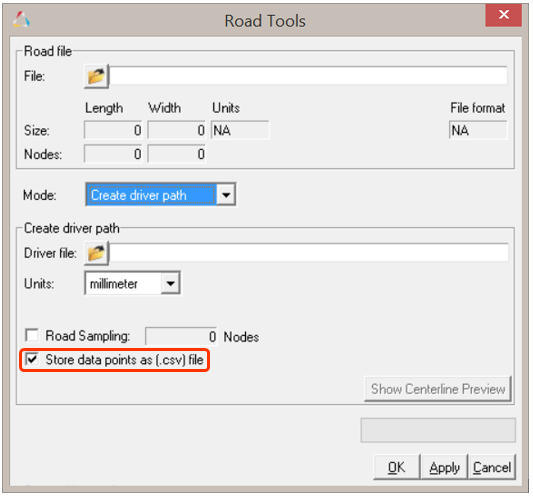Viewport: 533px width, 498px height.
Task: Click the Size Width value field
Action: click(x=176, y=130)
